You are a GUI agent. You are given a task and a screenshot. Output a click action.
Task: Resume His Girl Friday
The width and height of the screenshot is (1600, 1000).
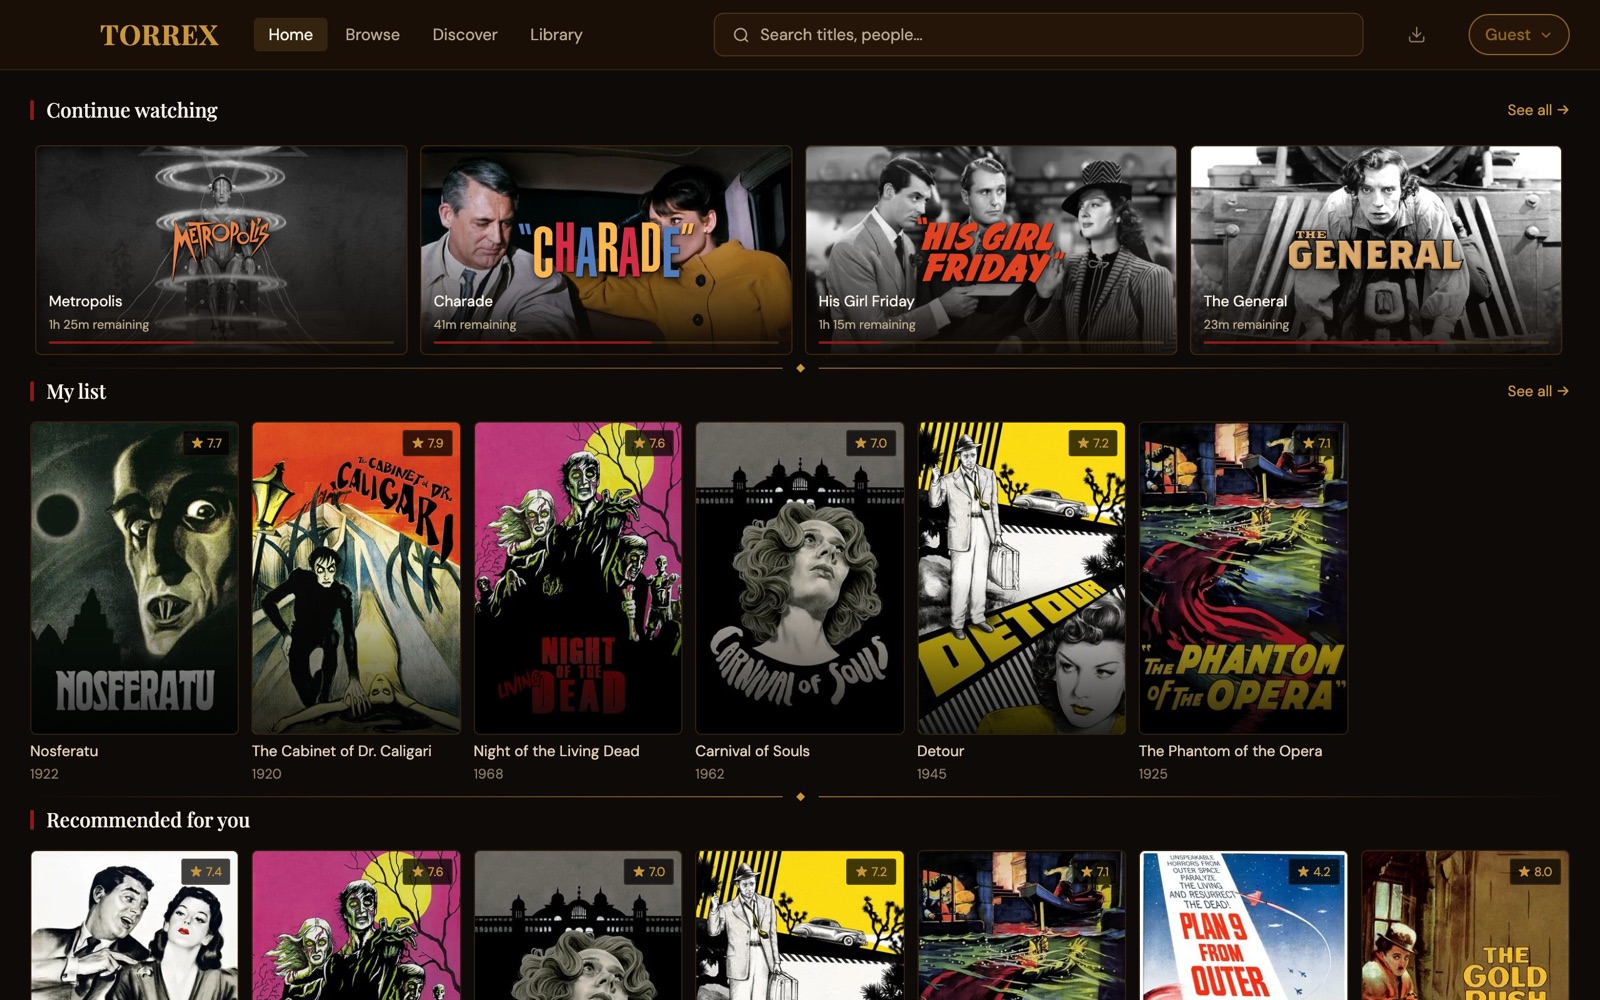(991, 250)
